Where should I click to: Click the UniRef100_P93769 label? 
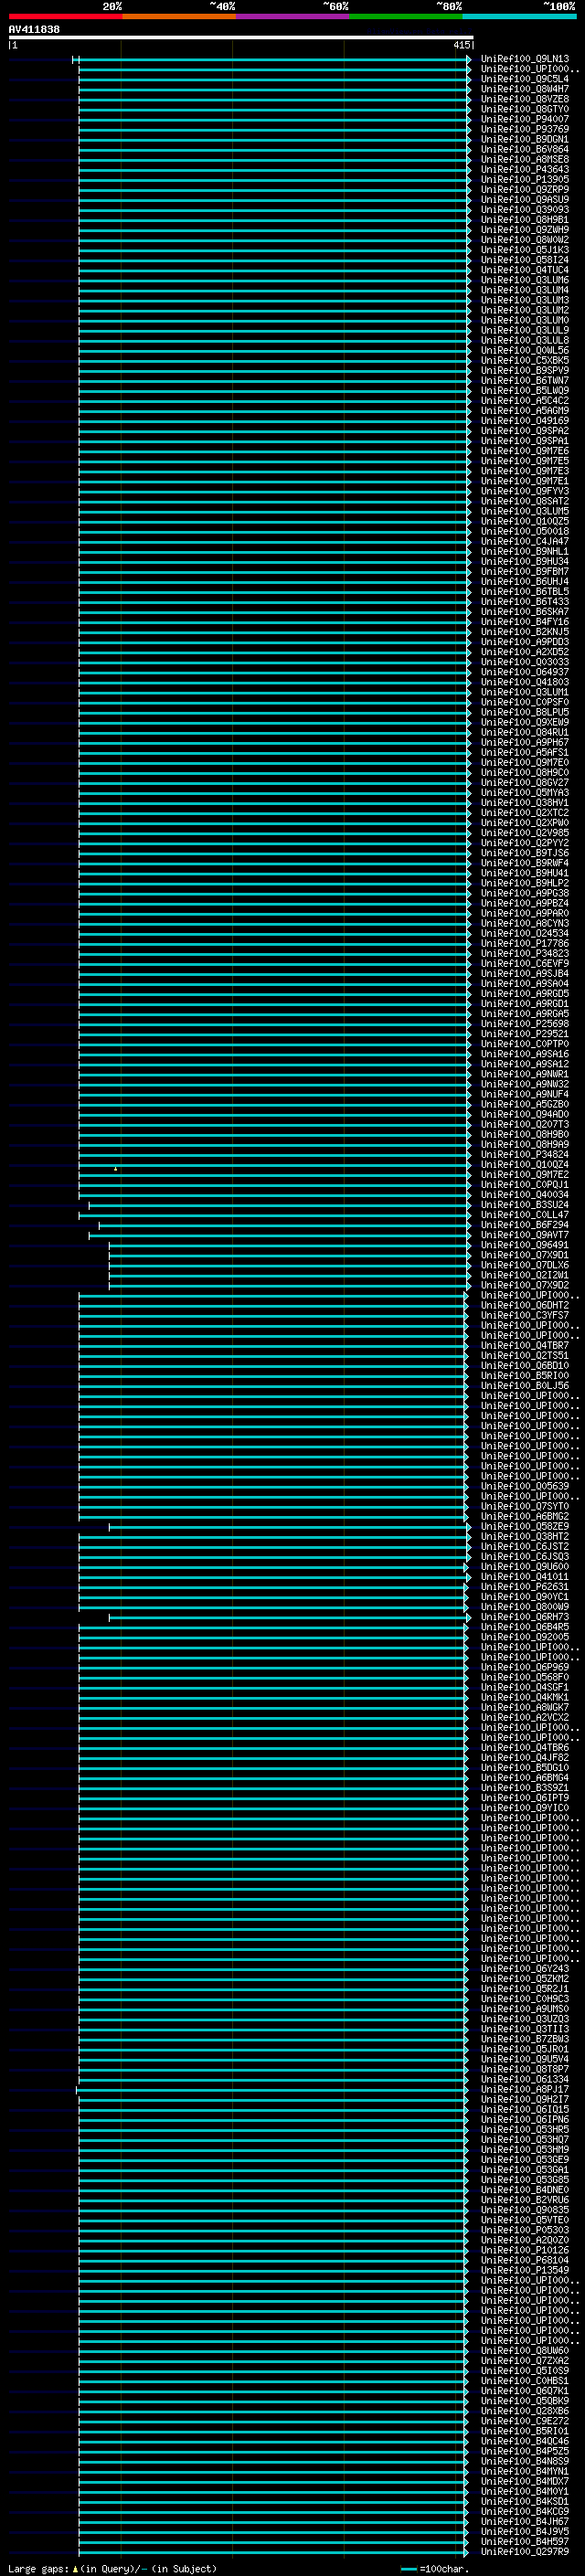pos(525,129)
